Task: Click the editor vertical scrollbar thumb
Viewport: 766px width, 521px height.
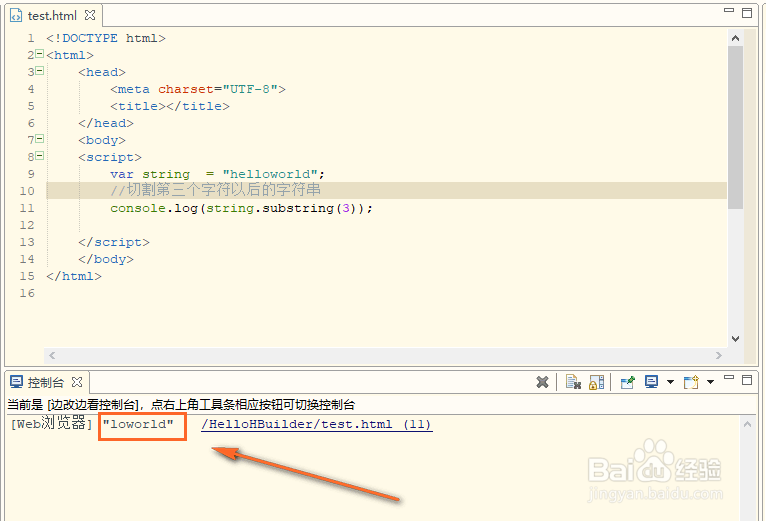Action: 735,128
